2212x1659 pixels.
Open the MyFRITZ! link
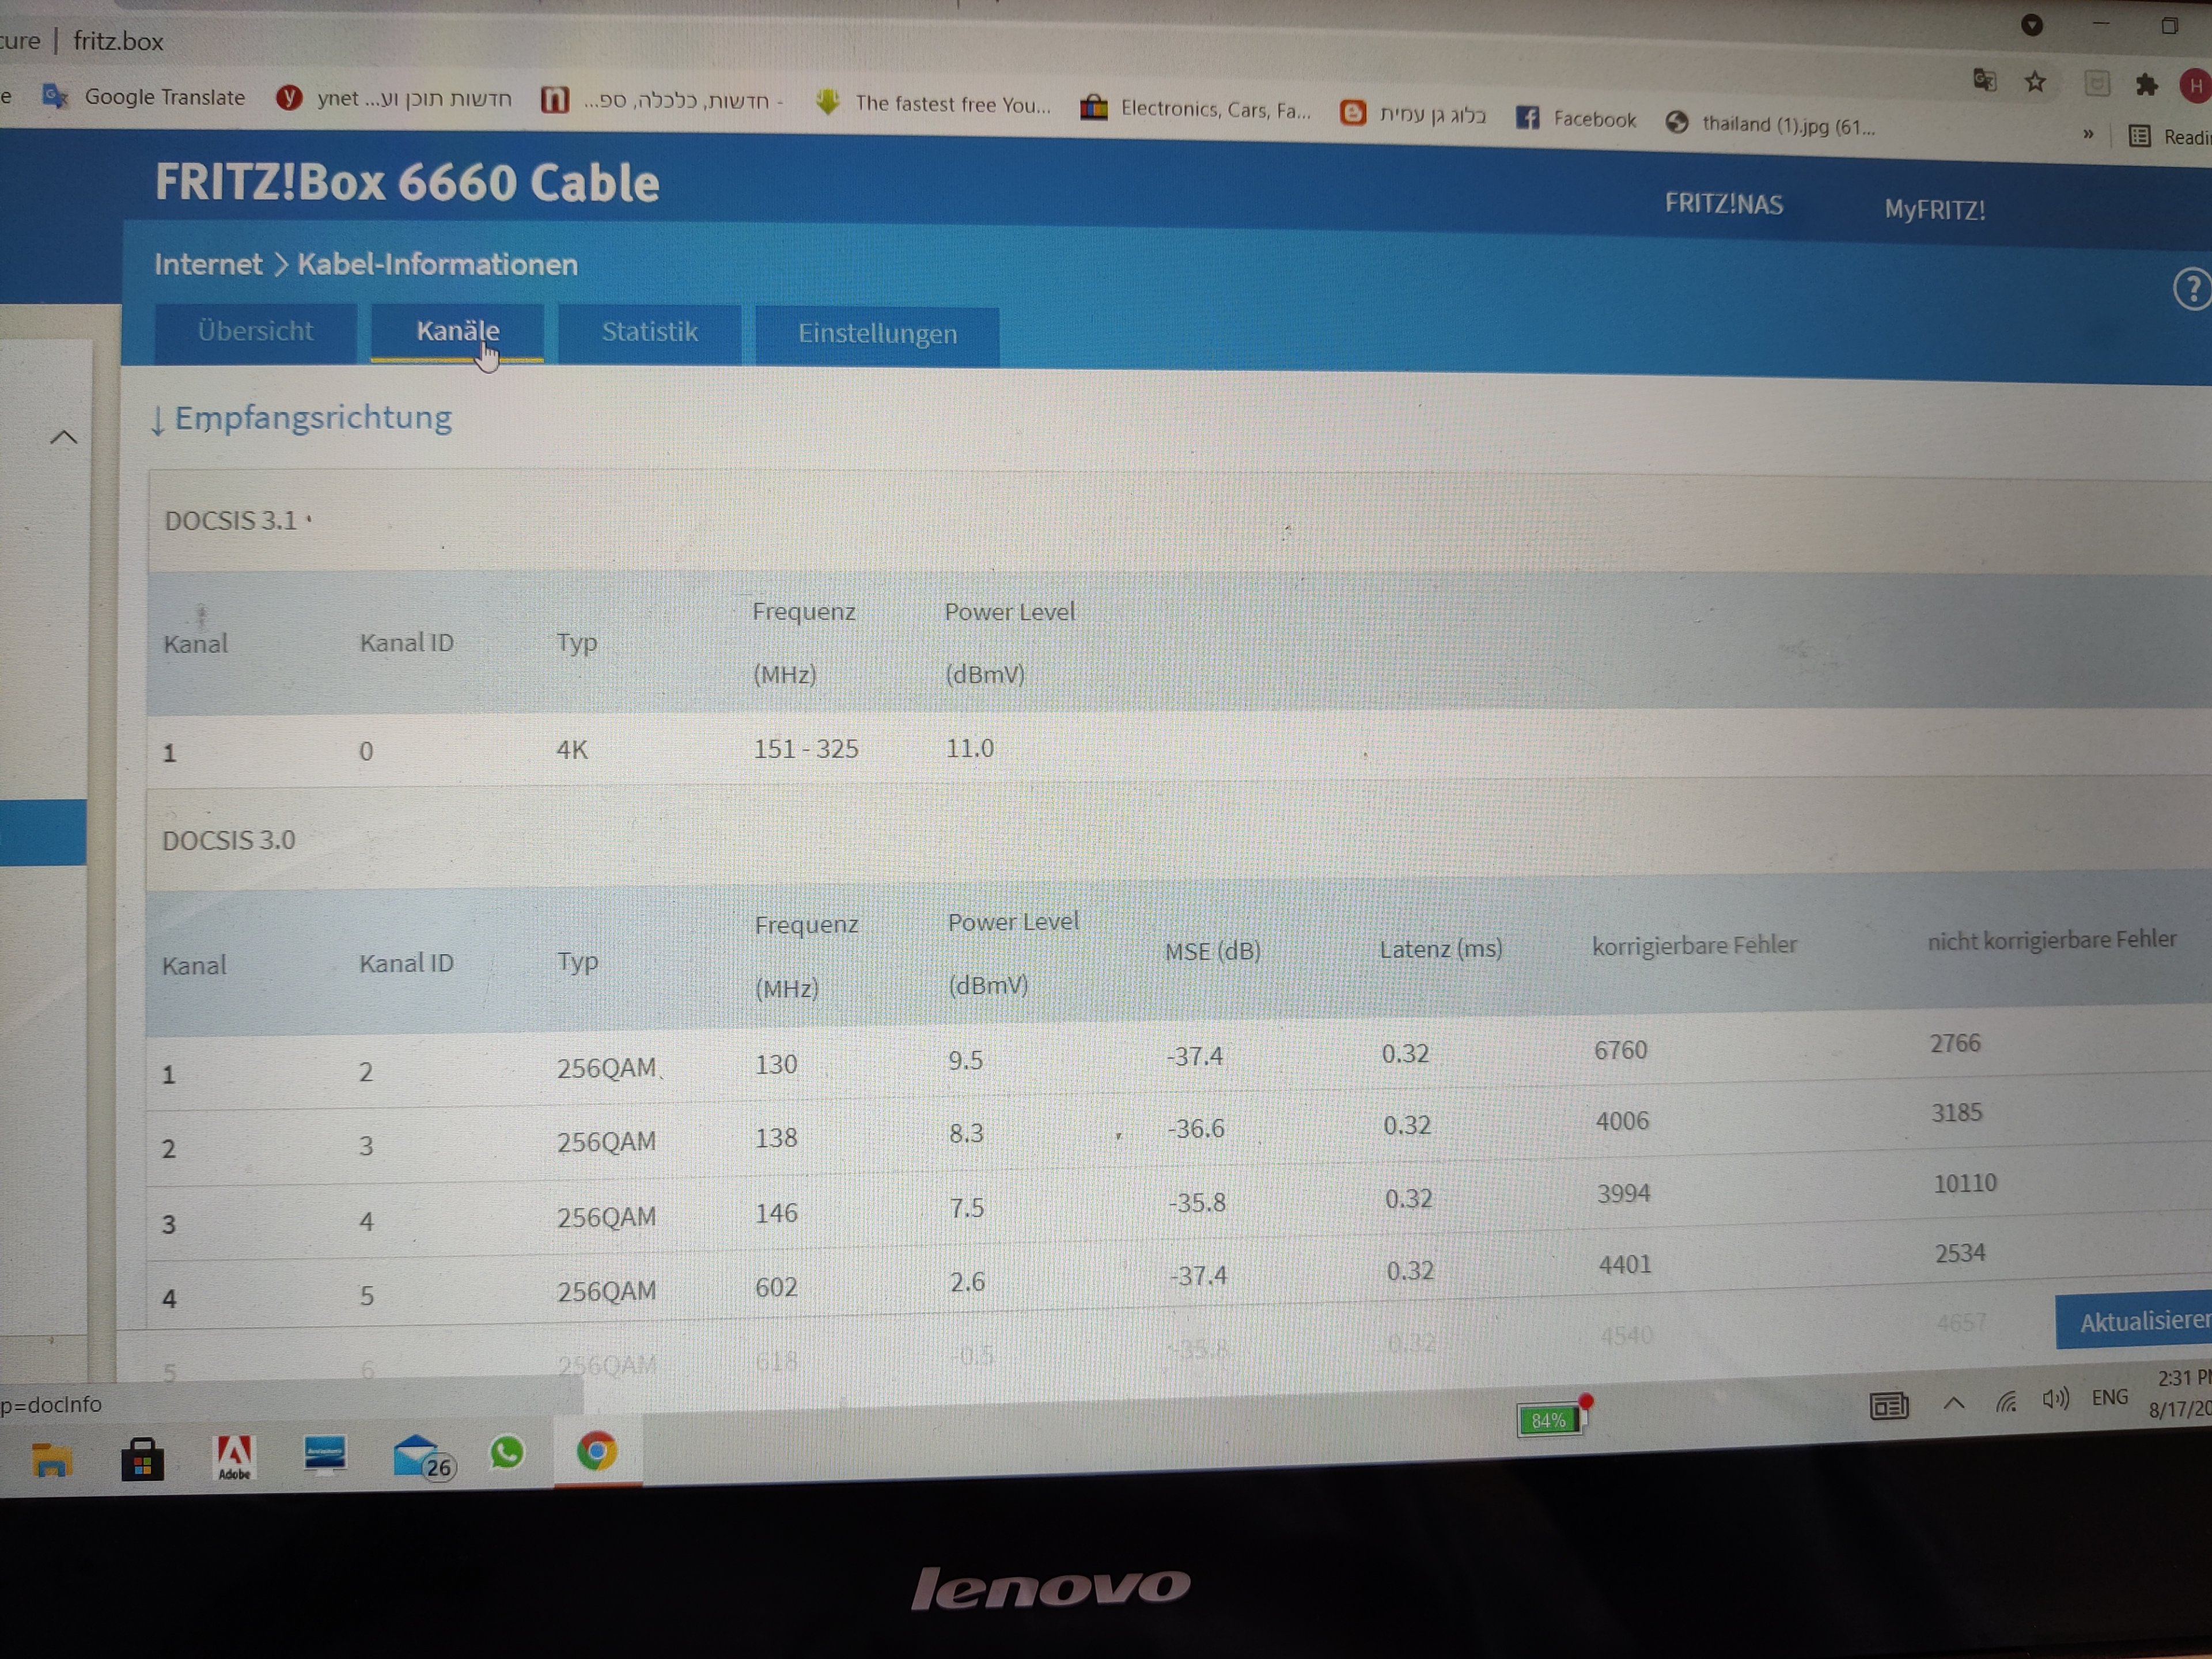tap(1934, 209)
